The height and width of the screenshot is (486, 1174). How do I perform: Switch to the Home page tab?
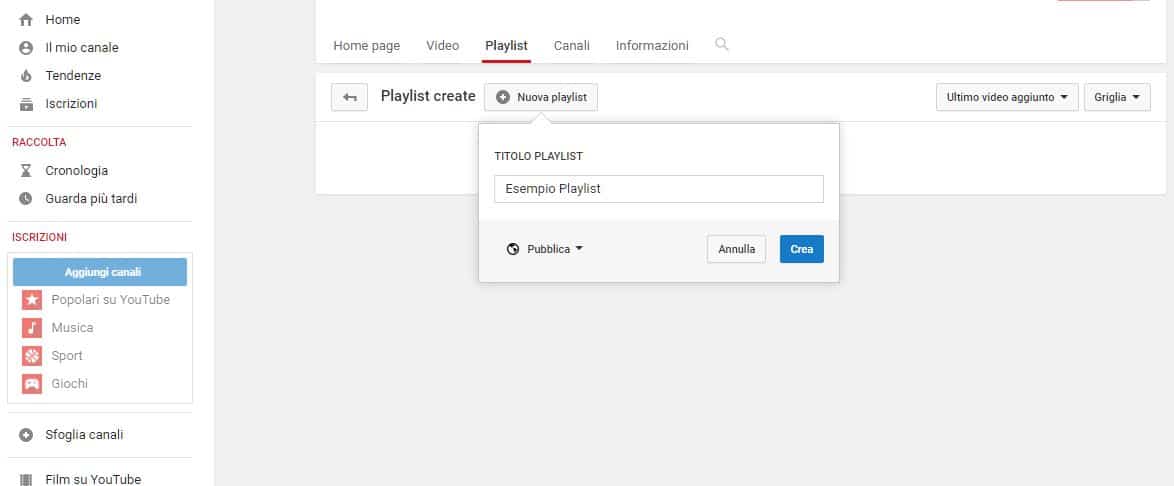pos(367,46)
